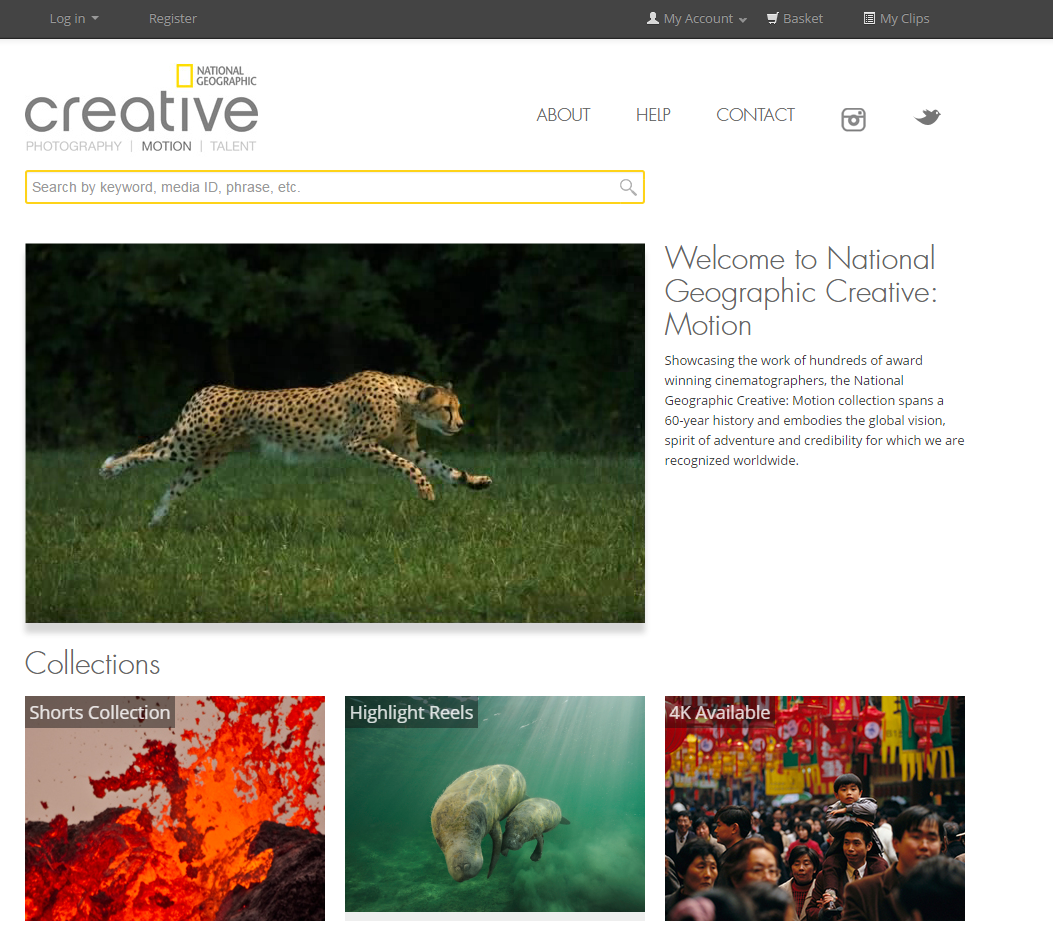
Task: Click the Welcome to National Geographic Creative heading
Action: 800,291
